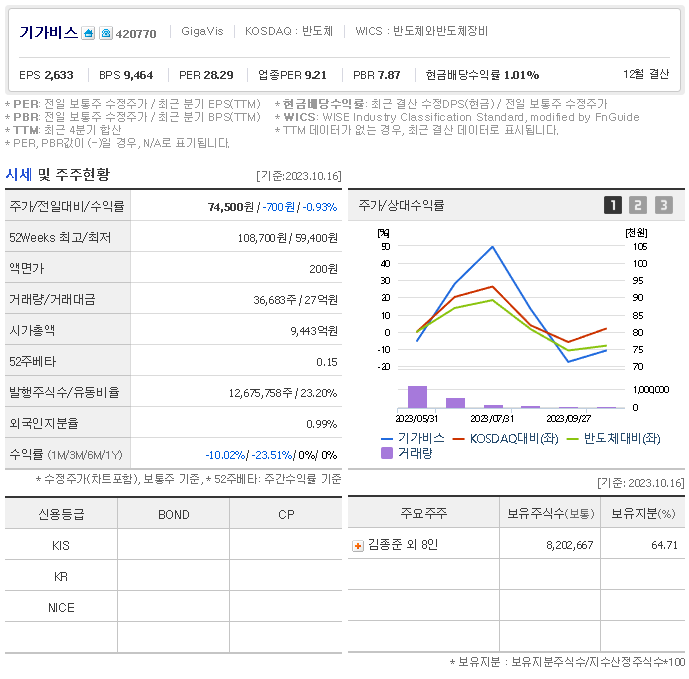Click the -10.02% 1M return value
Image resolution: width=689 pixels, height=679 pixels.
[225, 455]
